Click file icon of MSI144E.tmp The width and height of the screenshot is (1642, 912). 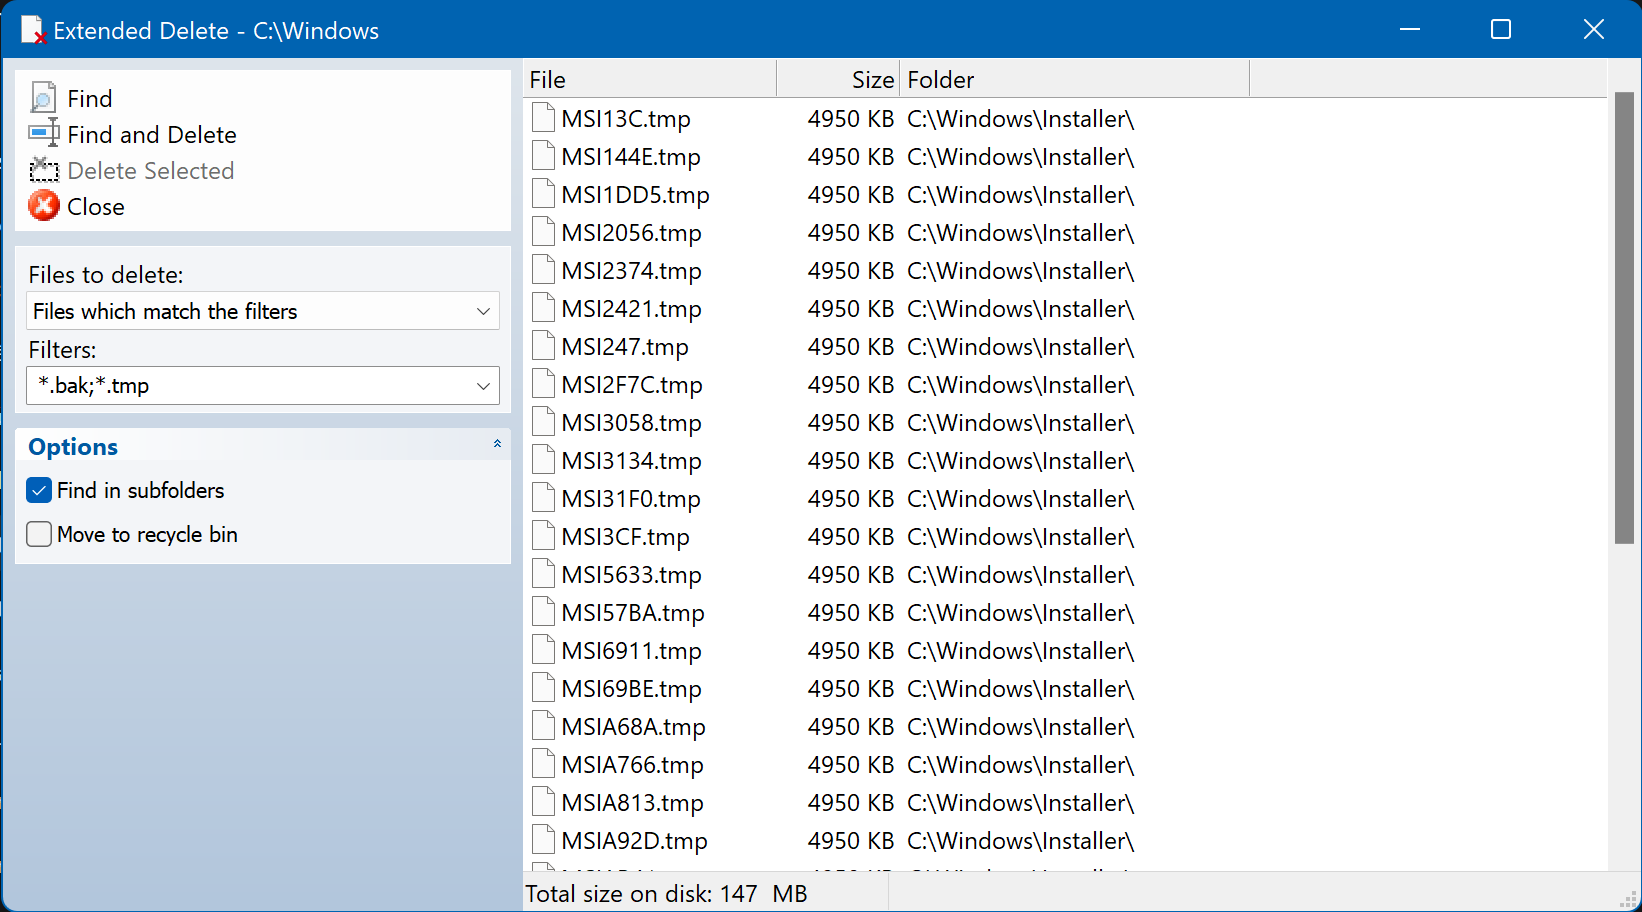point(543,156)
